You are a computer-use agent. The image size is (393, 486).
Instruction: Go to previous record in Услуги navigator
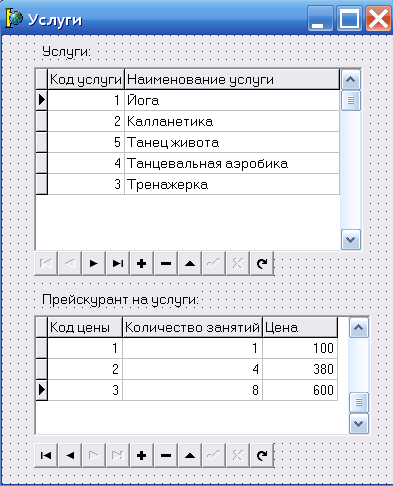point(70,263)
